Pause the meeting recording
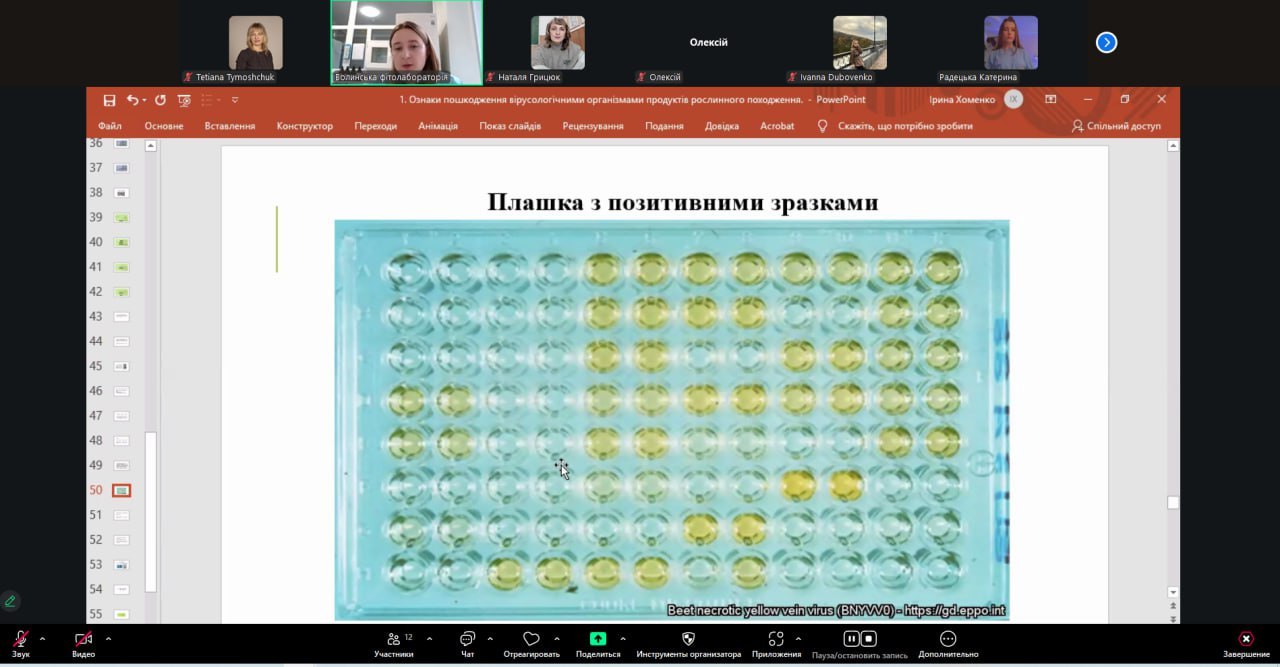The width and height of the screenshot is (1280, 667). click(x=851, y=639)
